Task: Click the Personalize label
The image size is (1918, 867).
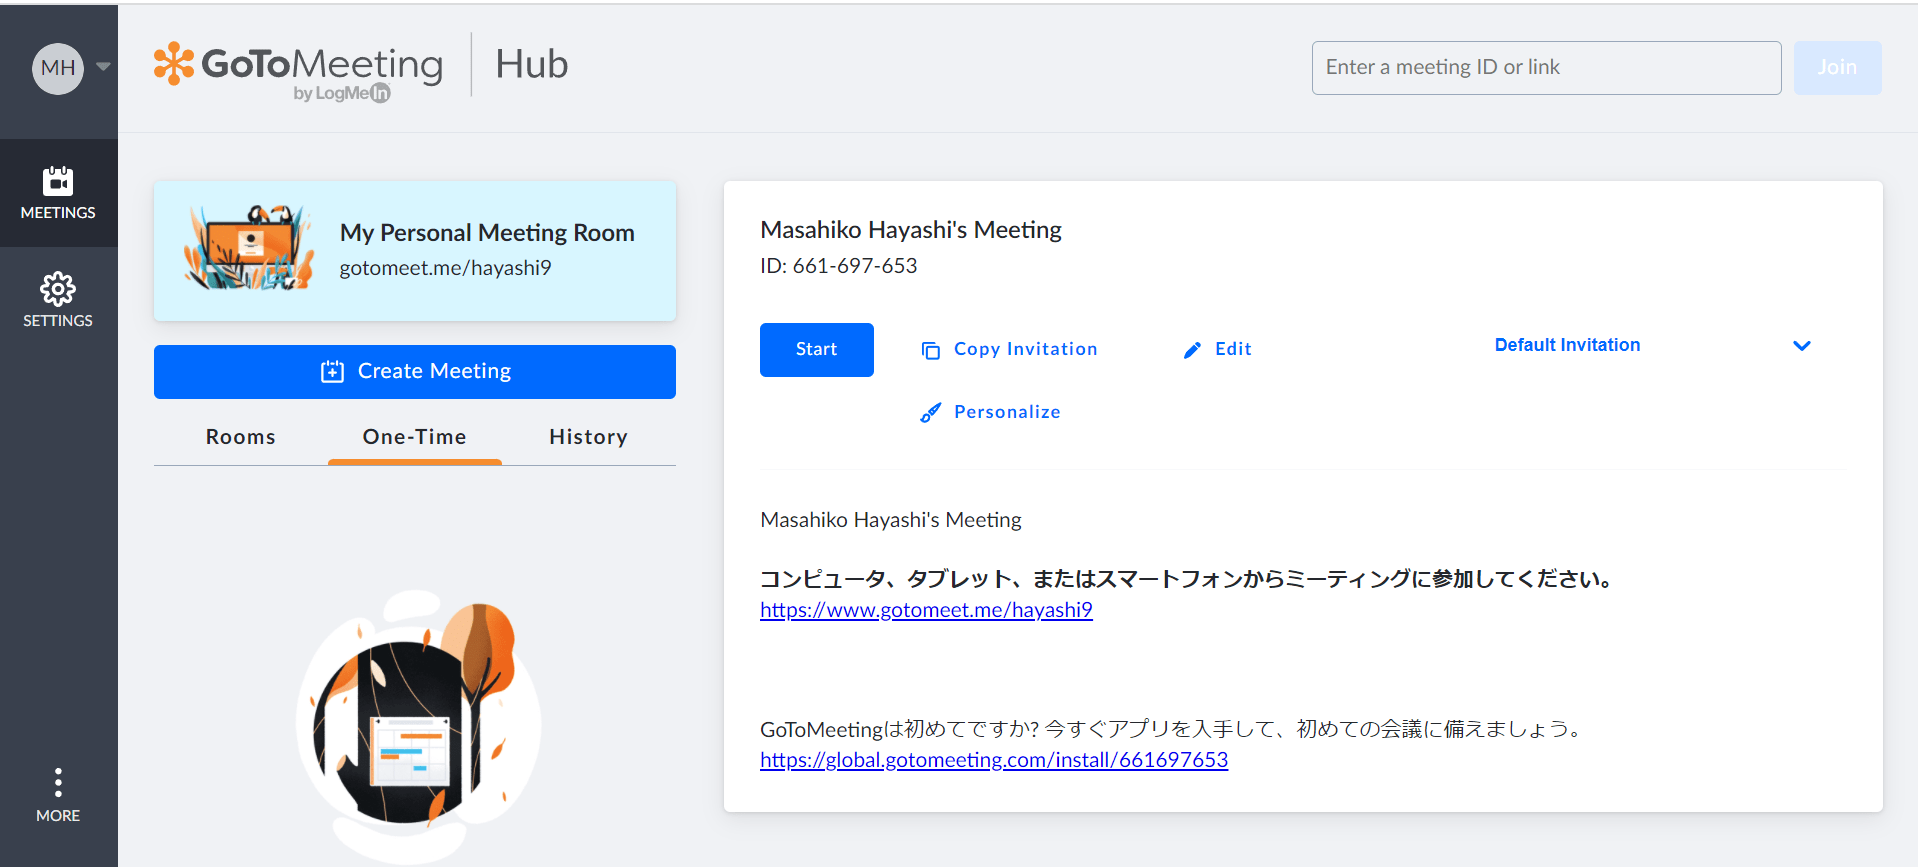Action: coord(1007,412)
